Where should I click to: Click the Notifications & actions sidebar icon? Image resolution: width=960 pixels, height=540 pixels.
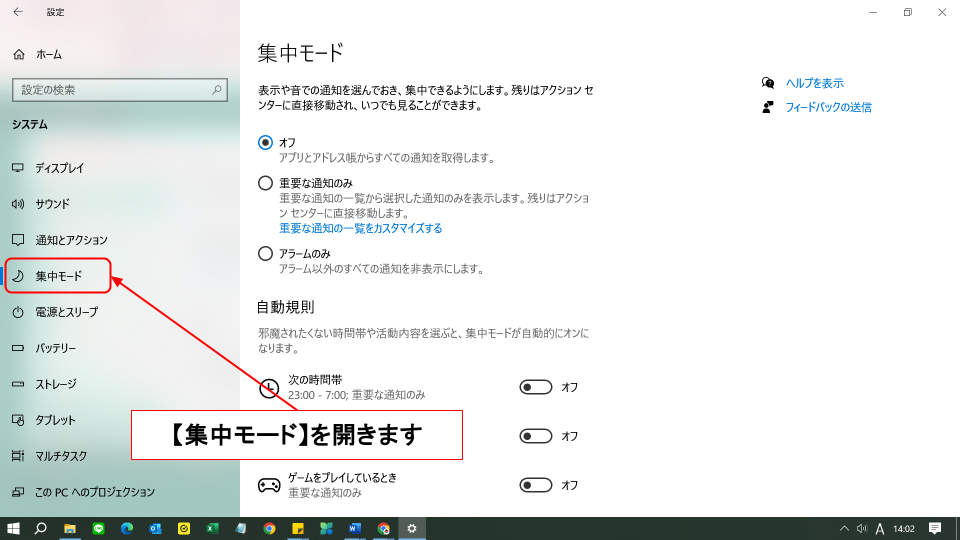tap(18, 240)
